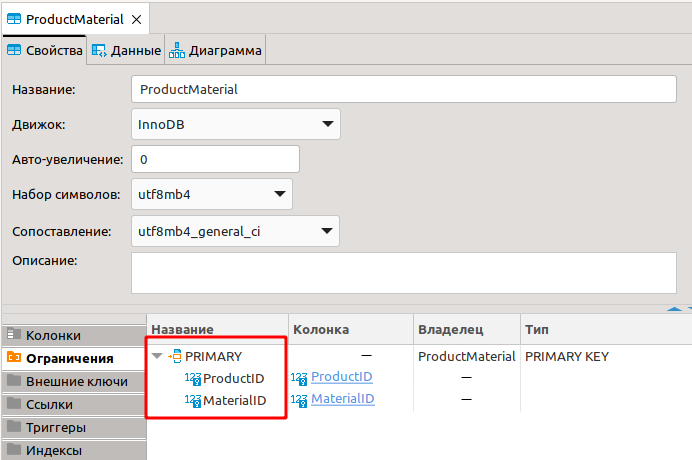The image size is (692, 460).
Task: Follow the MaterialID column link
Action: [x=342, y=399]
